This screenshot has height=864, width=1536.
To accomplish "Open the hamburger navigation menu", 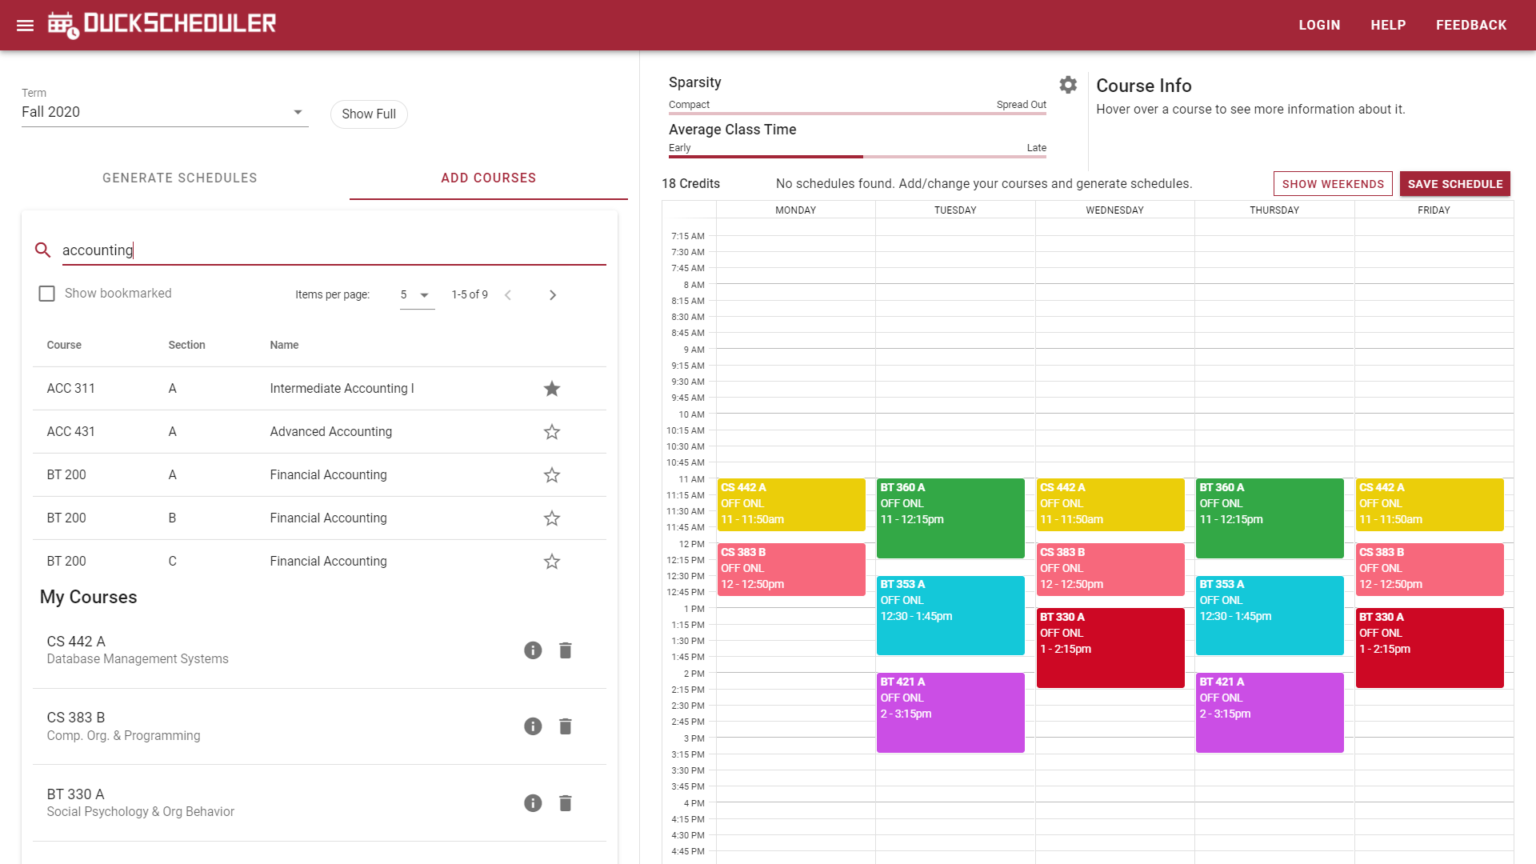I will 25,25.
